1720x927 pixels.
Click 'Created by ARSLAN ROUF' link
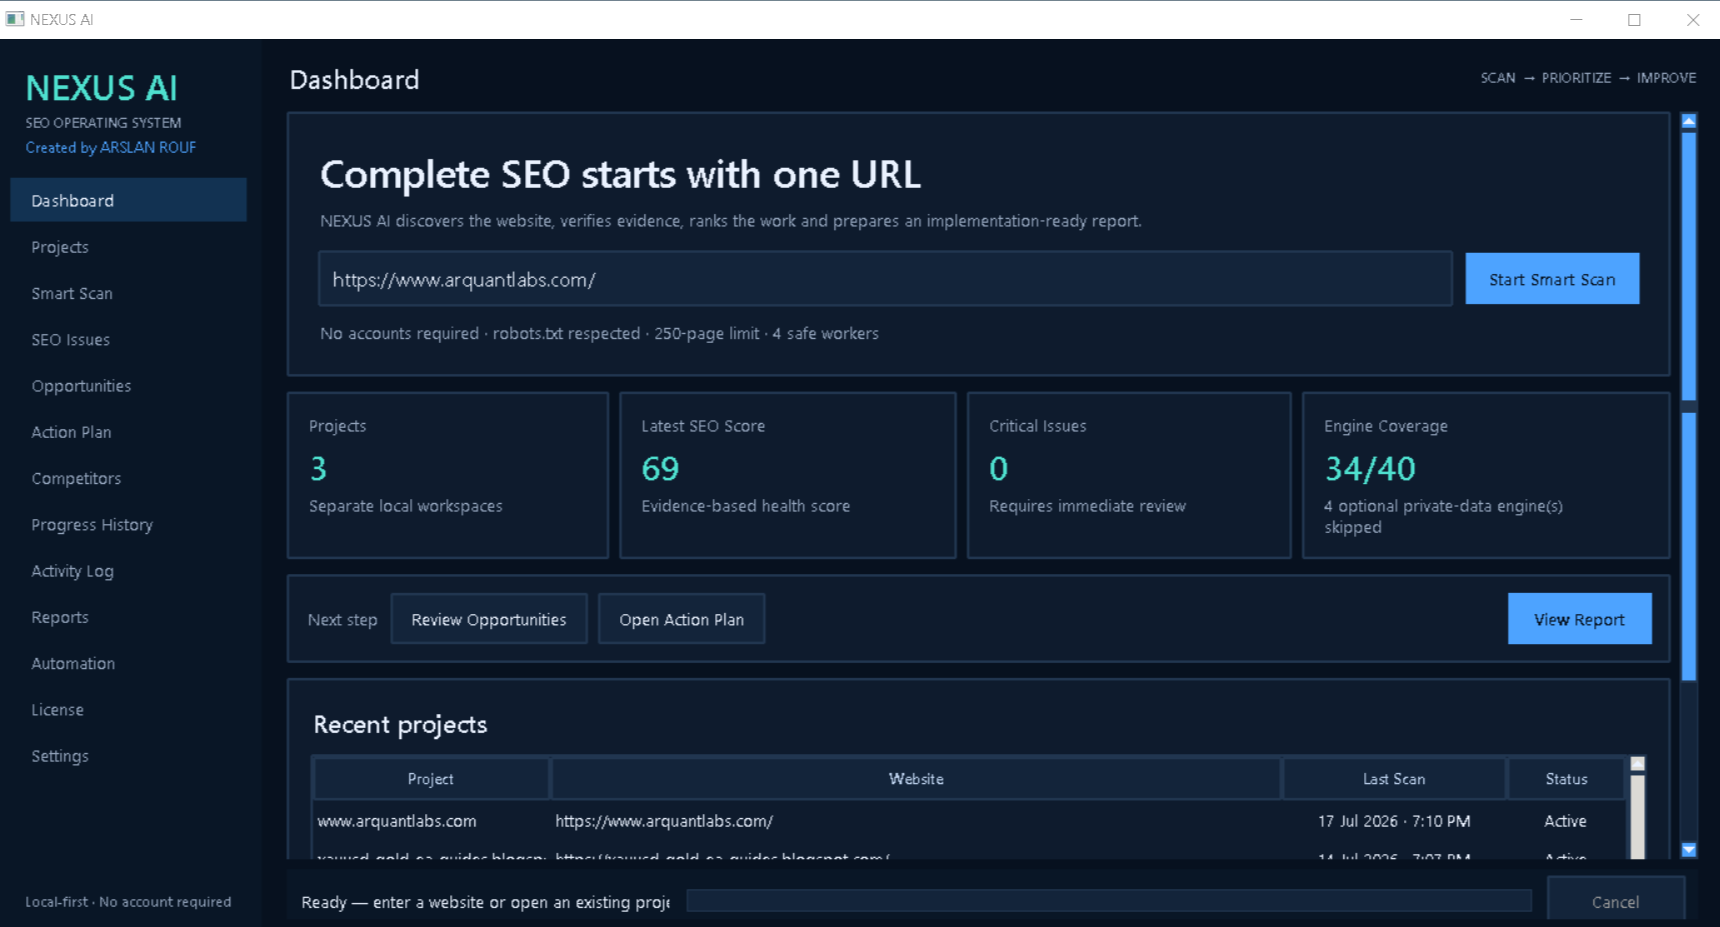click(111, 147)
